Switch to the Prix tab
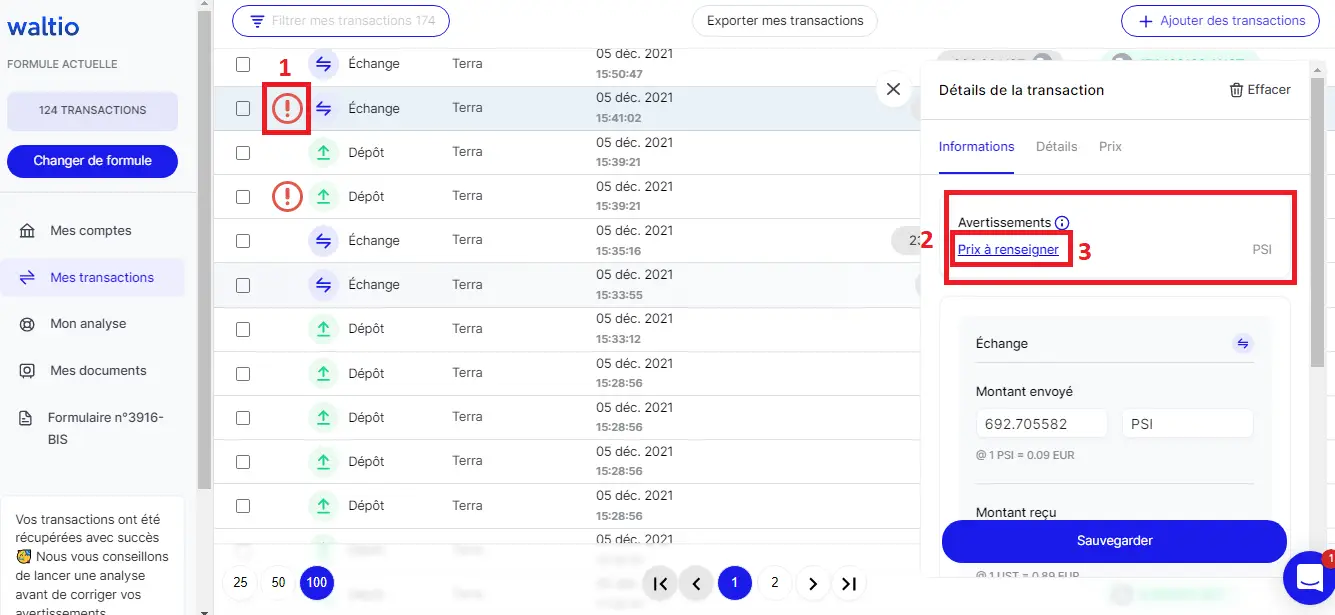Image resolution: width=1335 pixels, height=615 pixels. (x=1110, y=147)
